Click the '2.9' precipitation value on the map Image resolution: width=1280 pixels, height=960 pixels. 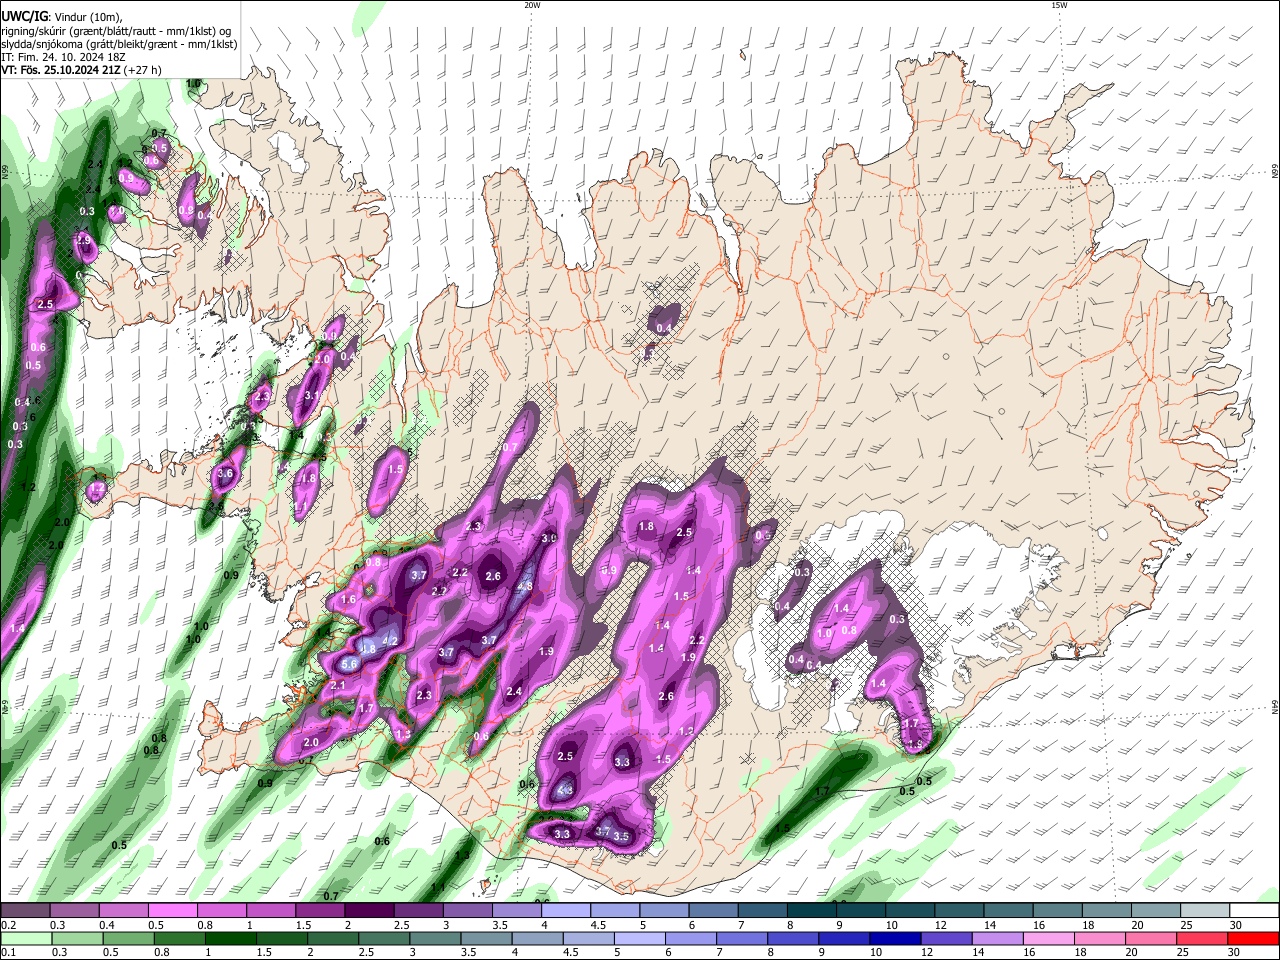(83, 241)
